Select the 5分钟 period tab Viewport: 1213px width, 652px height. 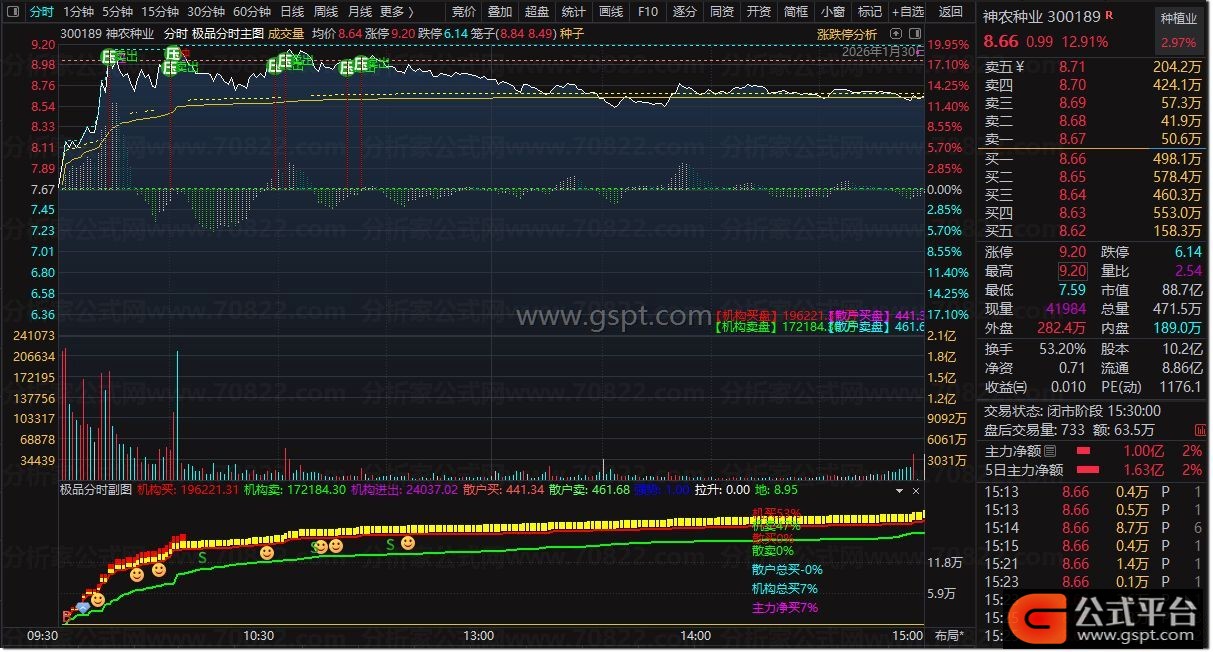[118, 12]
